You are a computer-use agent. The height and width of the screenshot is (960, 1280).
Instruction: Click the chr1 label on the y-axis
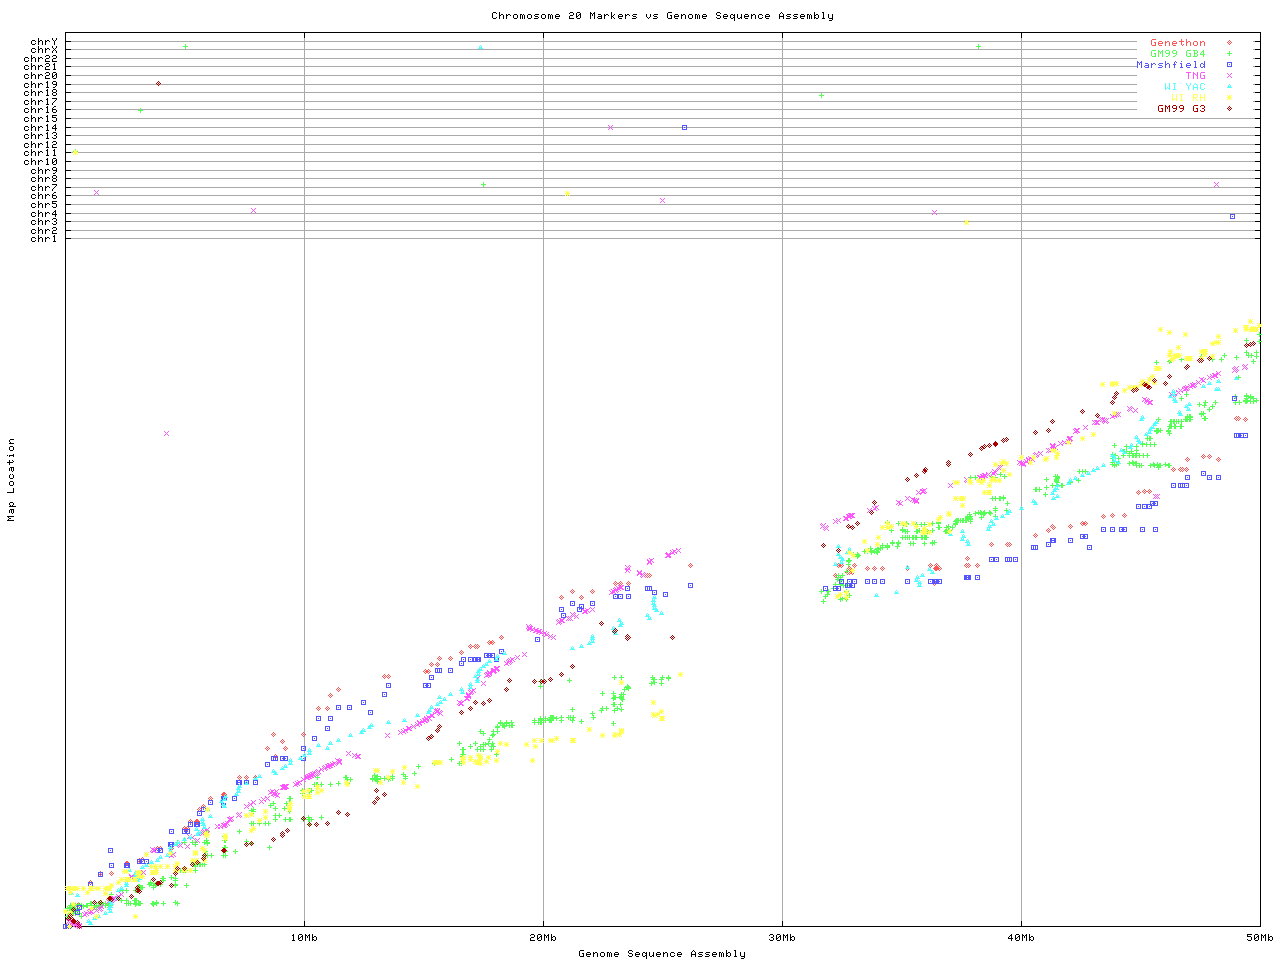click(x=44, y=239)
